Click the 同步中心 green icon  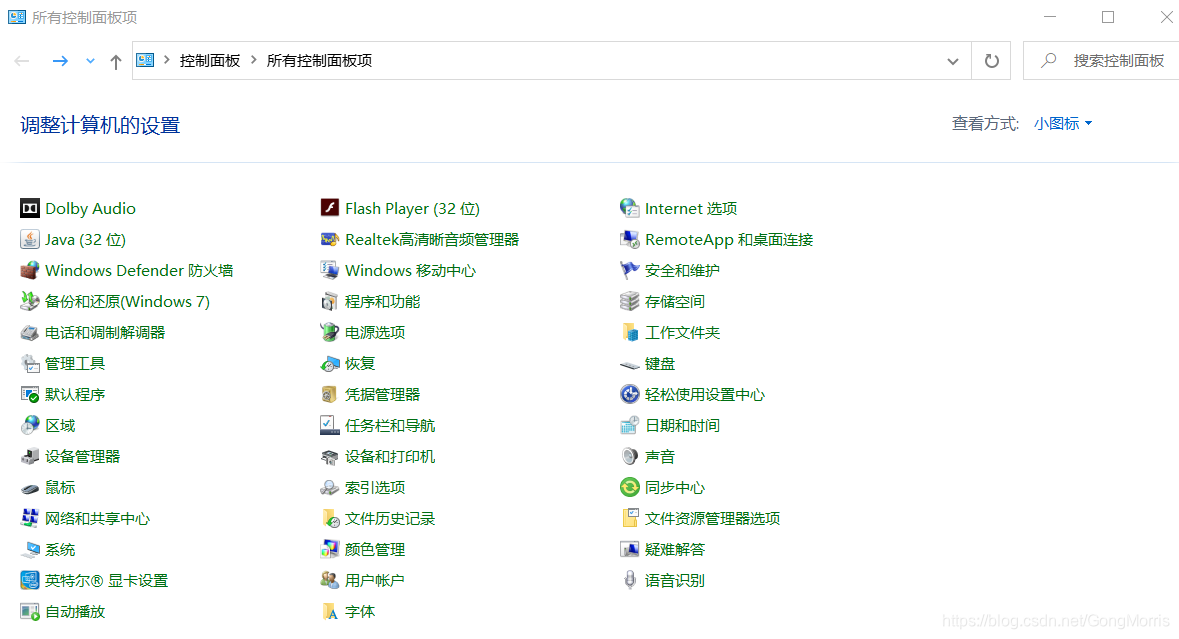[x=629, y=487]
